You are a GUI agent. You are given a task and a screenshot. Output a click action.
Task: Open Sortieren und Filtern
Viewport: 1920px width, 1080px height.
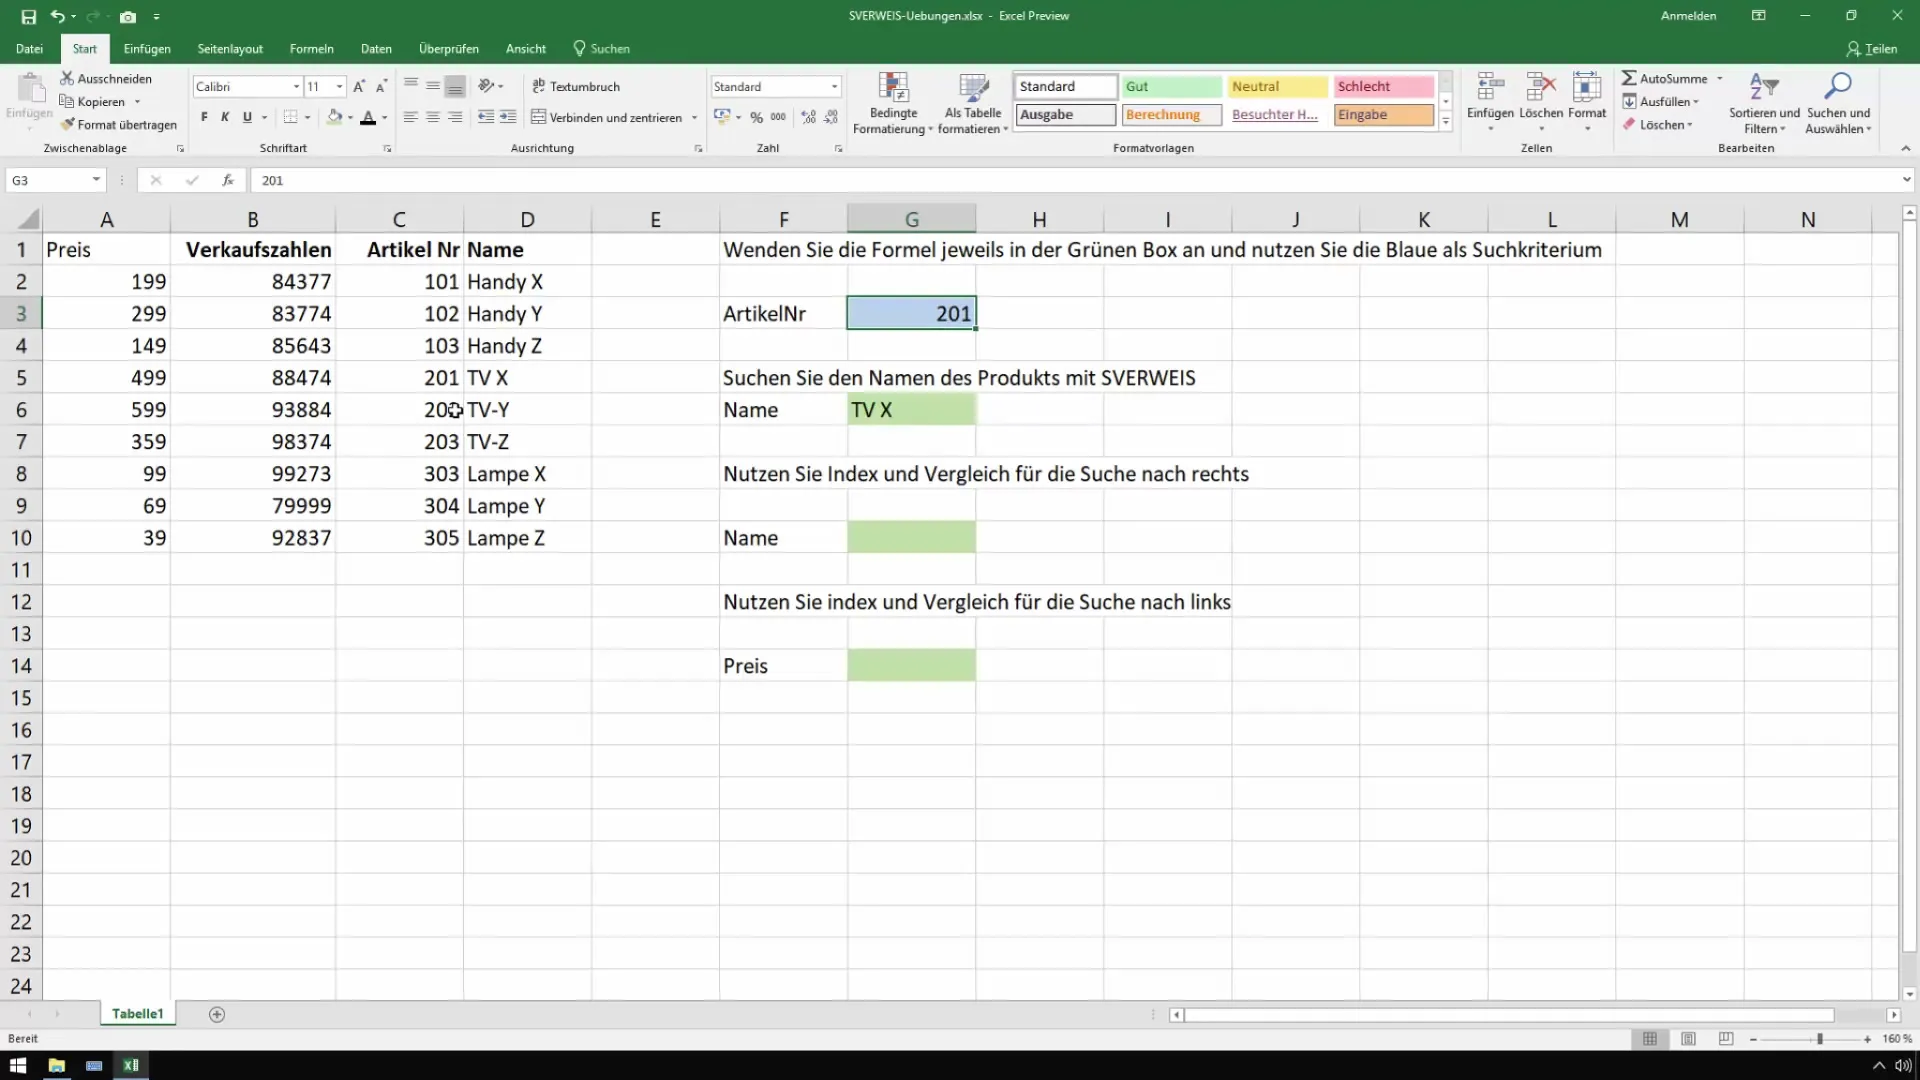tap(1764, 103)
